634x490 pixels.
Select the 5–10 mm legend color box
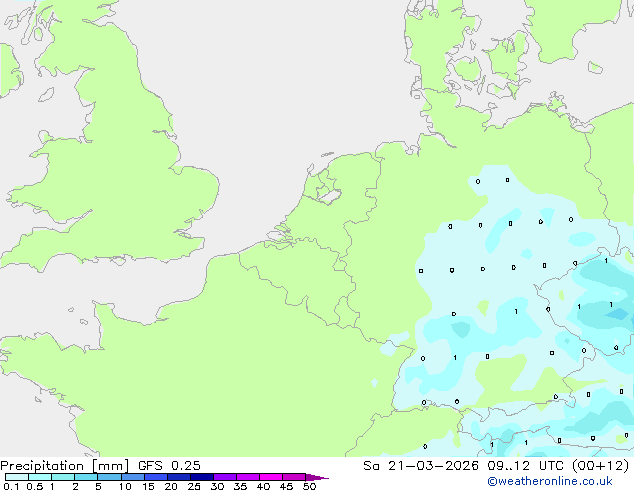tap(109, 477)
